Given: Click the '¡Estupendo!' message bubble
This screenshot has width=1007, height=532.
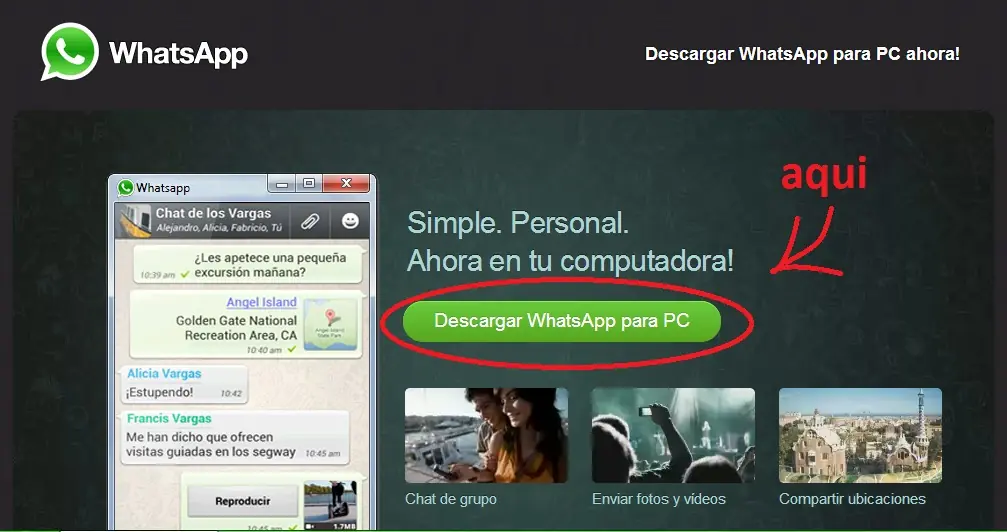Looking at the screenshot, I should 184,385.
